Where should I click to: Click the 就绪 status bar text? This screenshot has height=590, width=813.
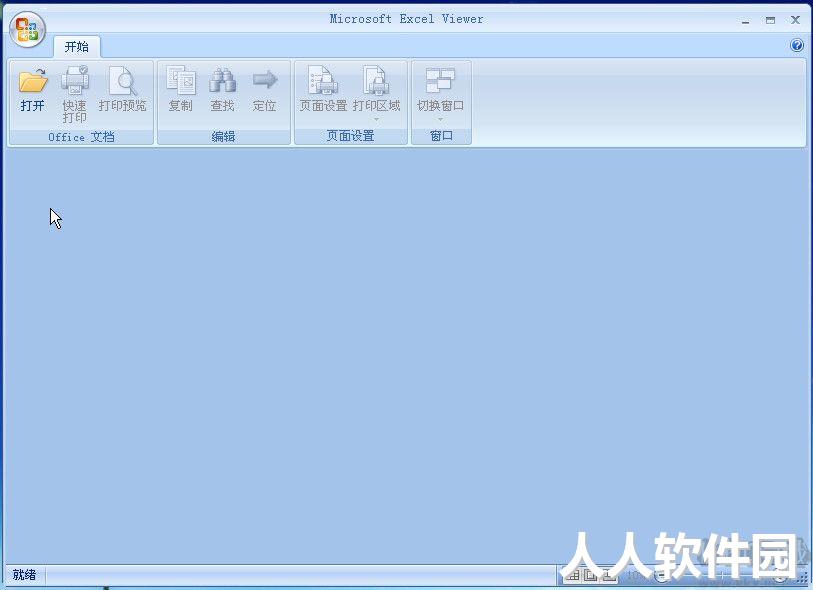click(24, 574)
